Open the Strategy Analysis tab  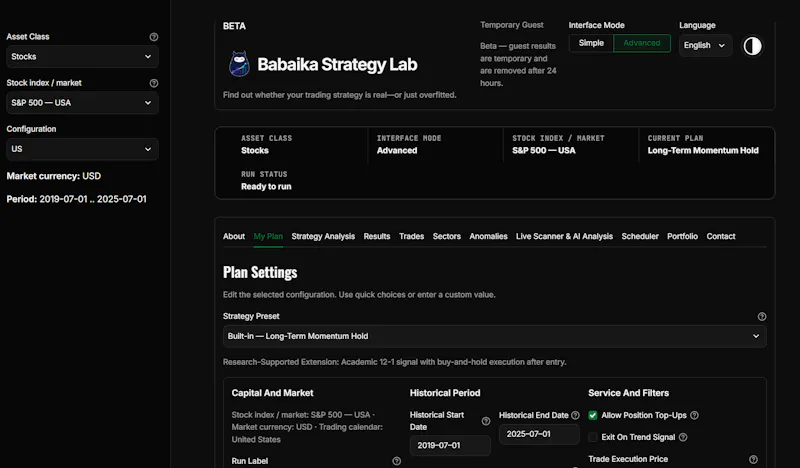(323, 236)
